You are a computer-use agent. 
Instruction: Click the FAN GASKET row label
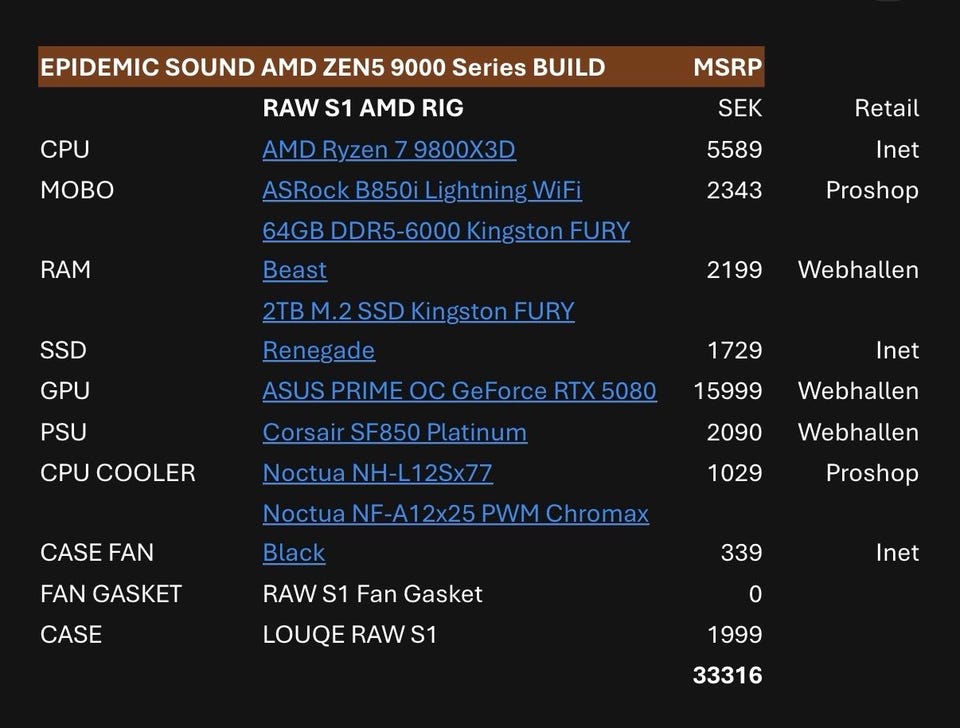coord(111,594)
